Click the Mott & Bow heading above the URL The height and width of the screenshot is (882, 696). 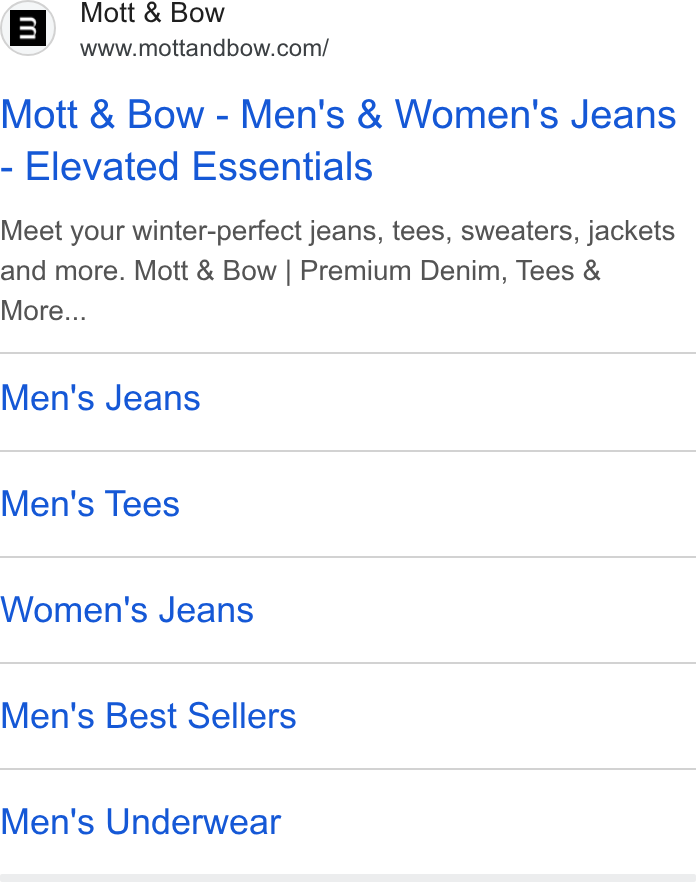pyautogui.click(x=152, y=13)
